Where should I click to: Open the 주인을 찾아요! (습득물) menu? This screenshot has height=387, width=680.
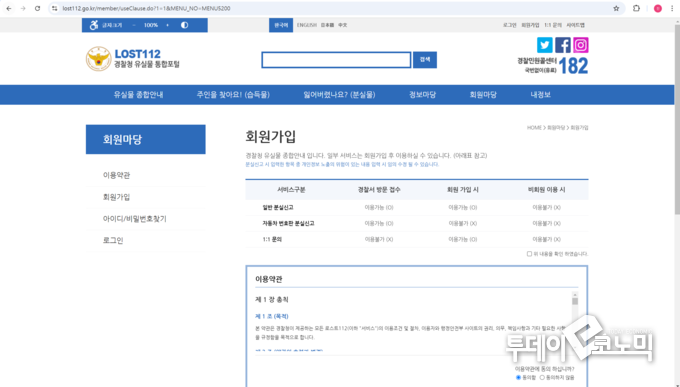[233, 95]
